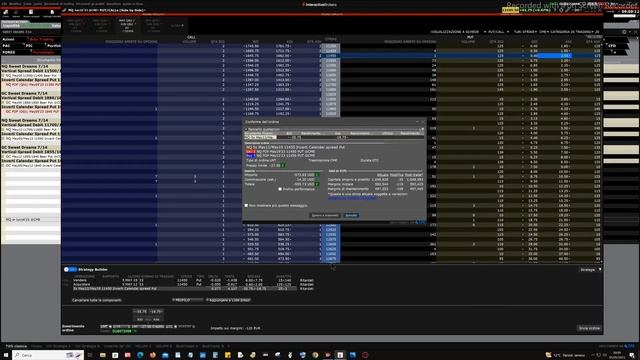Click Aggiungere a Liste prezzi
640x360 pixels.
pos(229,300)
